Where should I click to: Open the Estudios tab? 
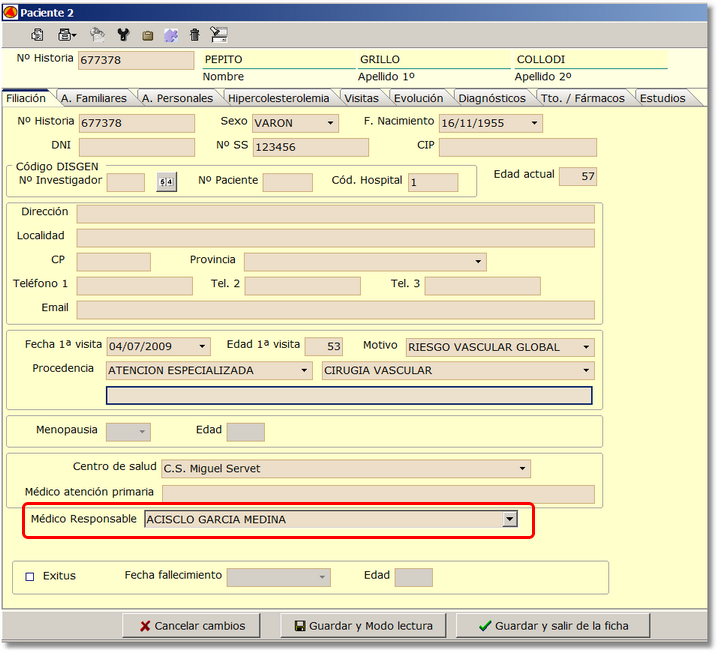click(663, 98)
